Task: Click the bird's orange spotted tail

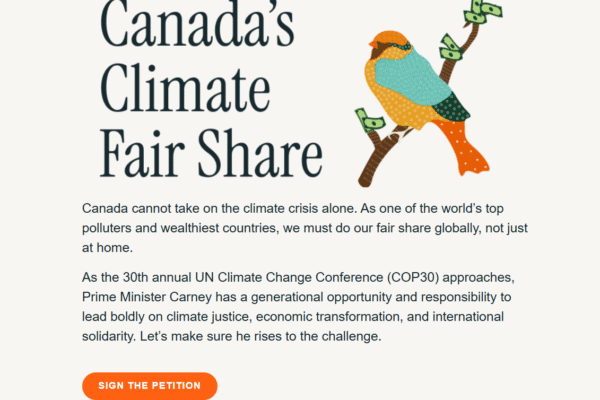Action: [x=462, y=147]
